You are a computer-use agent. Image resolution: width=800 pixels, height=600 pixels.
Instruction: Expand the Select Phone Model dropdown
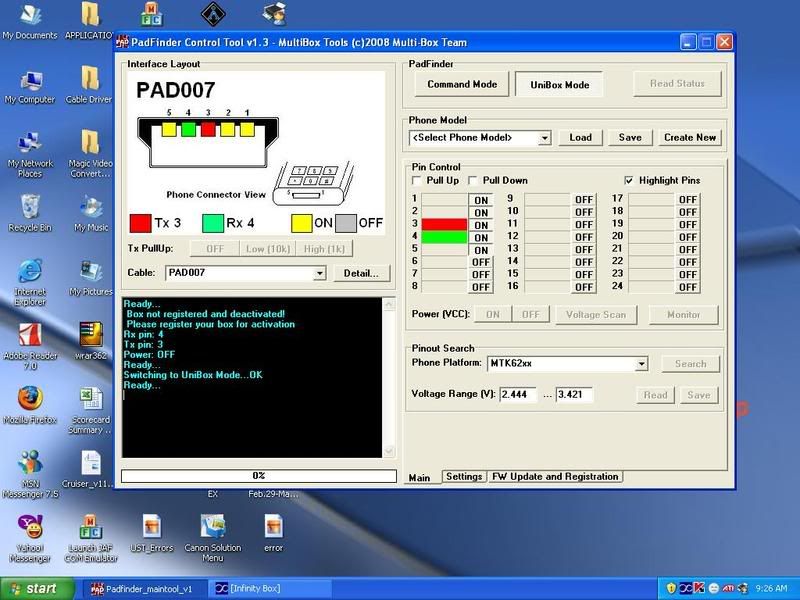click(545, 138)
